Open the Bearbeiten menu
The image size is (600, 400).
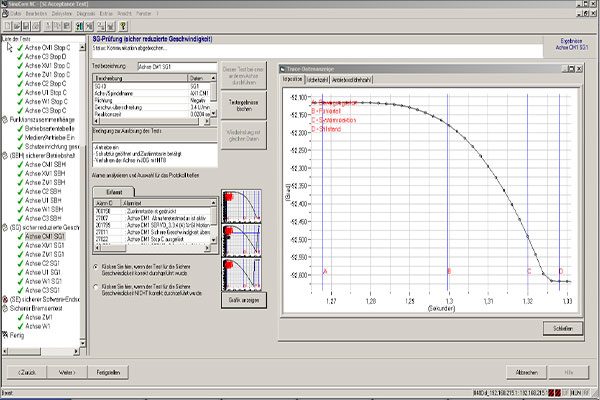coord(36,13)
